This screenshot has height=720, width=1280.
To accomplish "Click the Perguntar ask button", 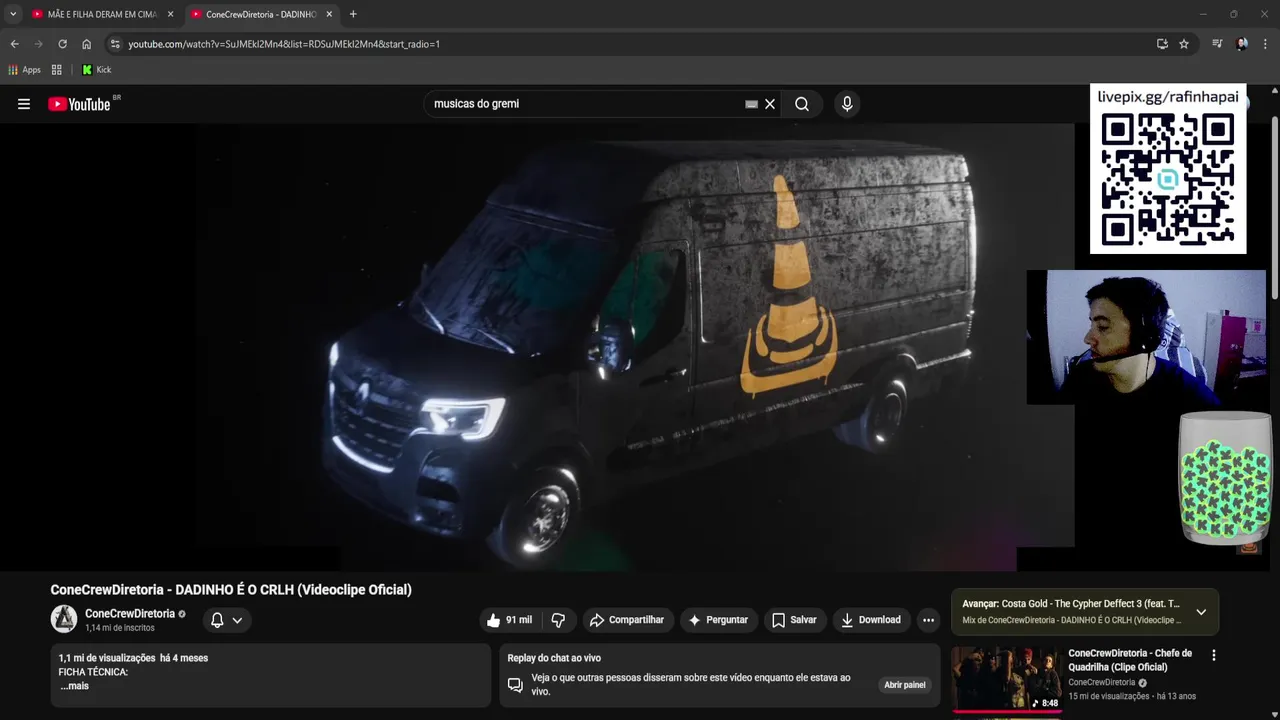I will (717, 620).
